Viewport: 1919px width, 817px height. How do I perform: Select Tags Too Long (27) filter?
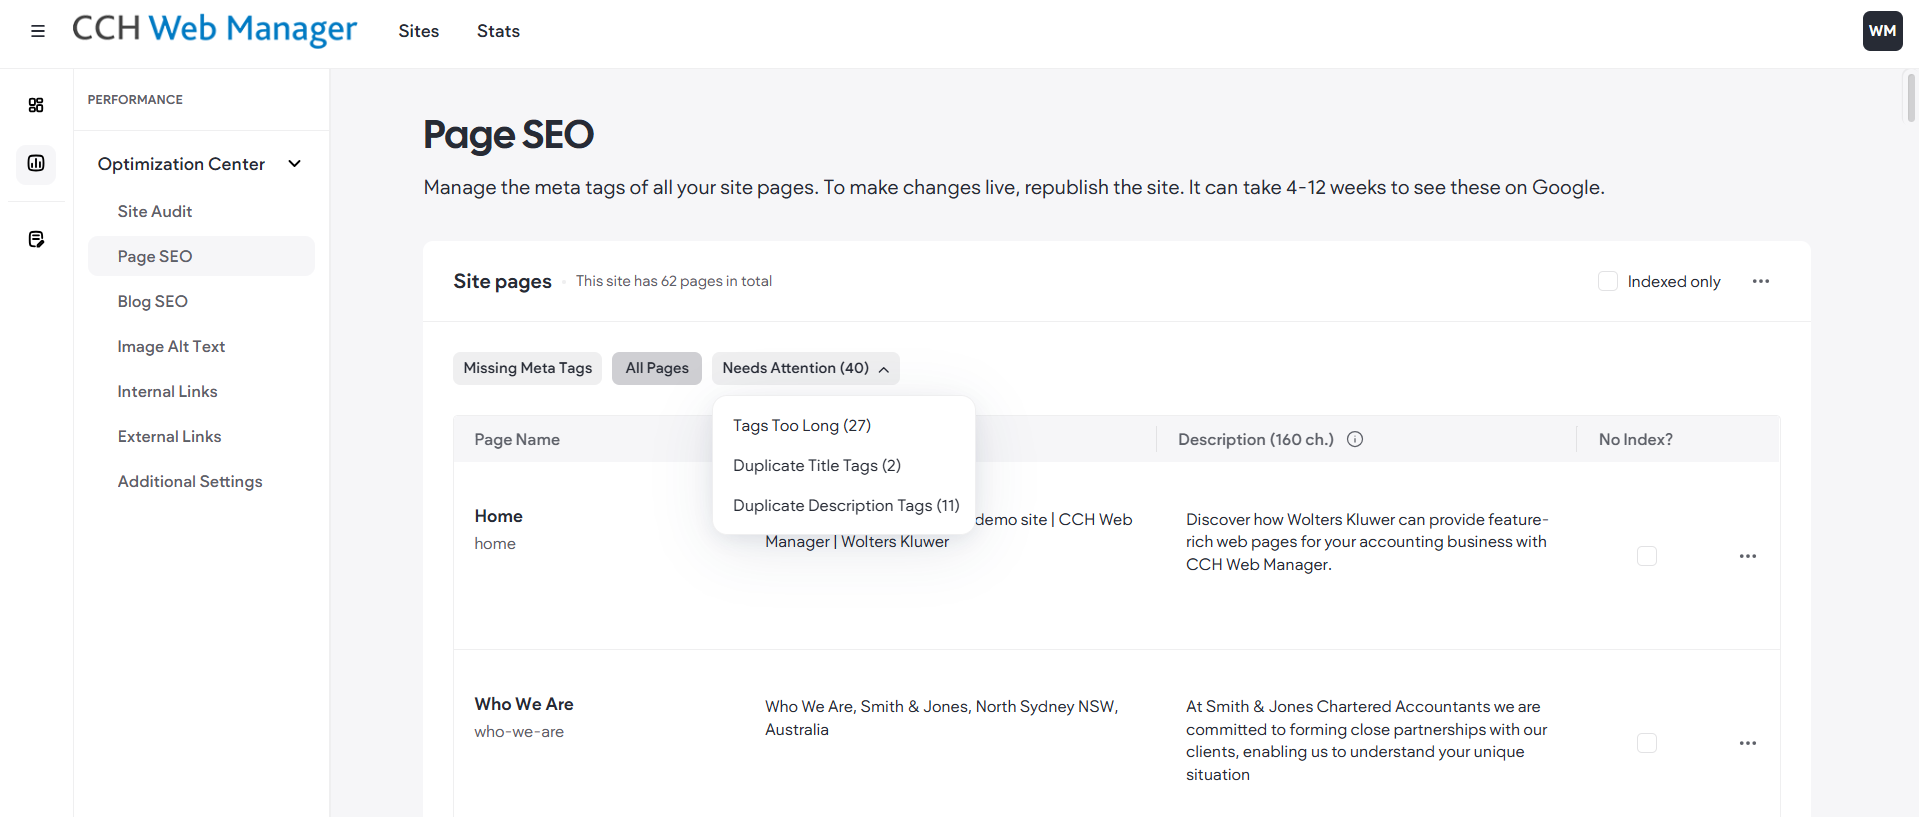802,425
